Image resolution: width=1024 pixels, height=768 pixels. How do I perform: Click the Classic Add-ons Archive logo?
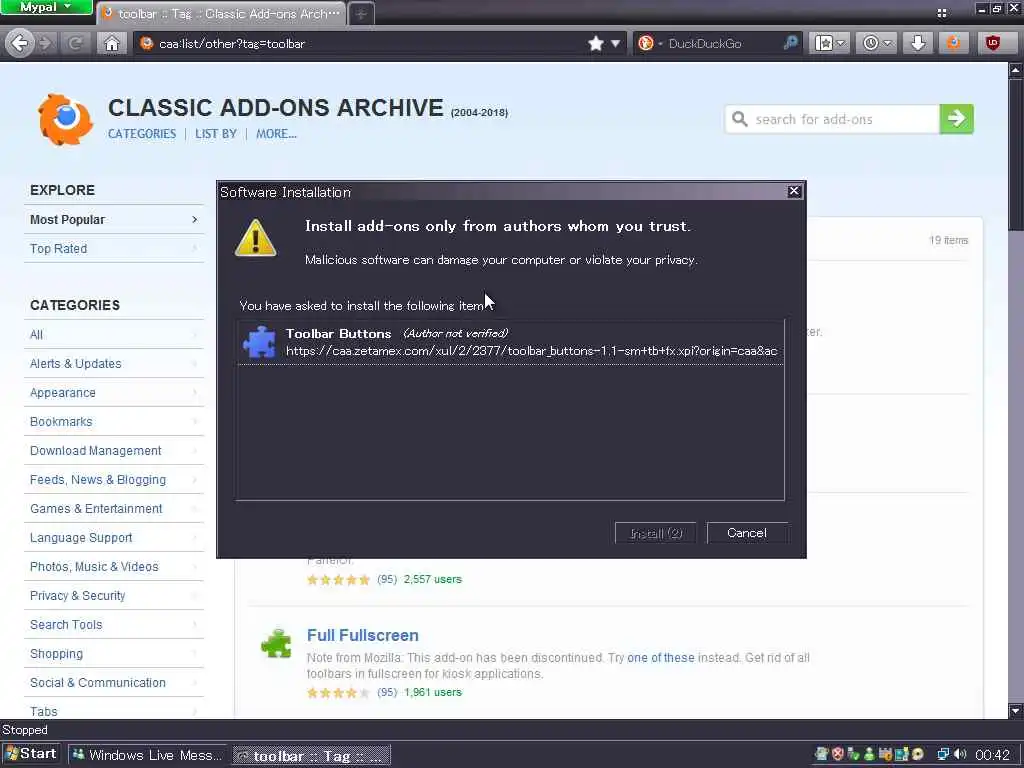point(65,120)
